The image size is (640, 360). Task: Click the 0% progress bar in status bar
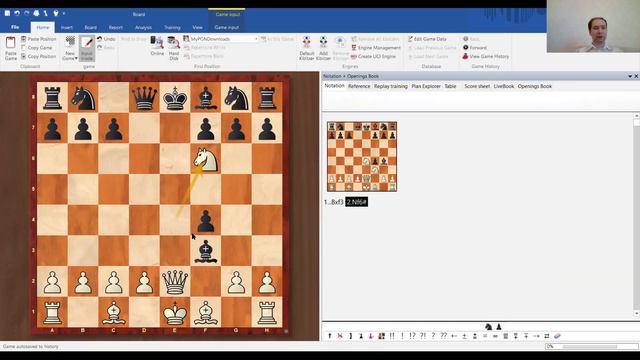point(592,347)
